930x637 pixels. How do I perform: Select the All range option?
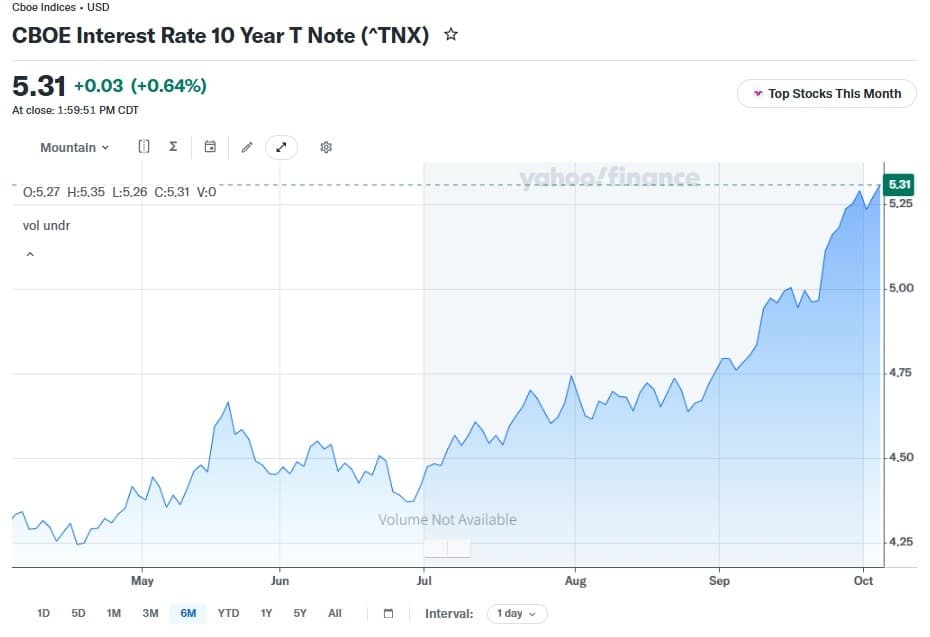pyautogui.click(x=335, y=613)
